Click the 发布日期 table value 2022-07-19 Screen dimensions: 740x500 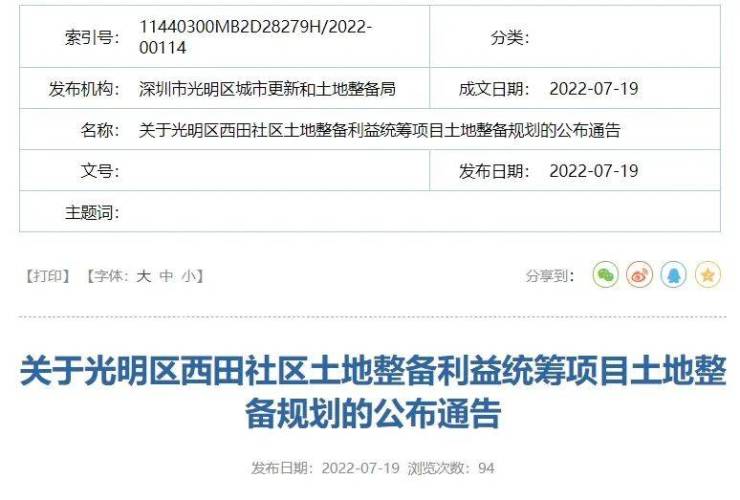(594, 171)
